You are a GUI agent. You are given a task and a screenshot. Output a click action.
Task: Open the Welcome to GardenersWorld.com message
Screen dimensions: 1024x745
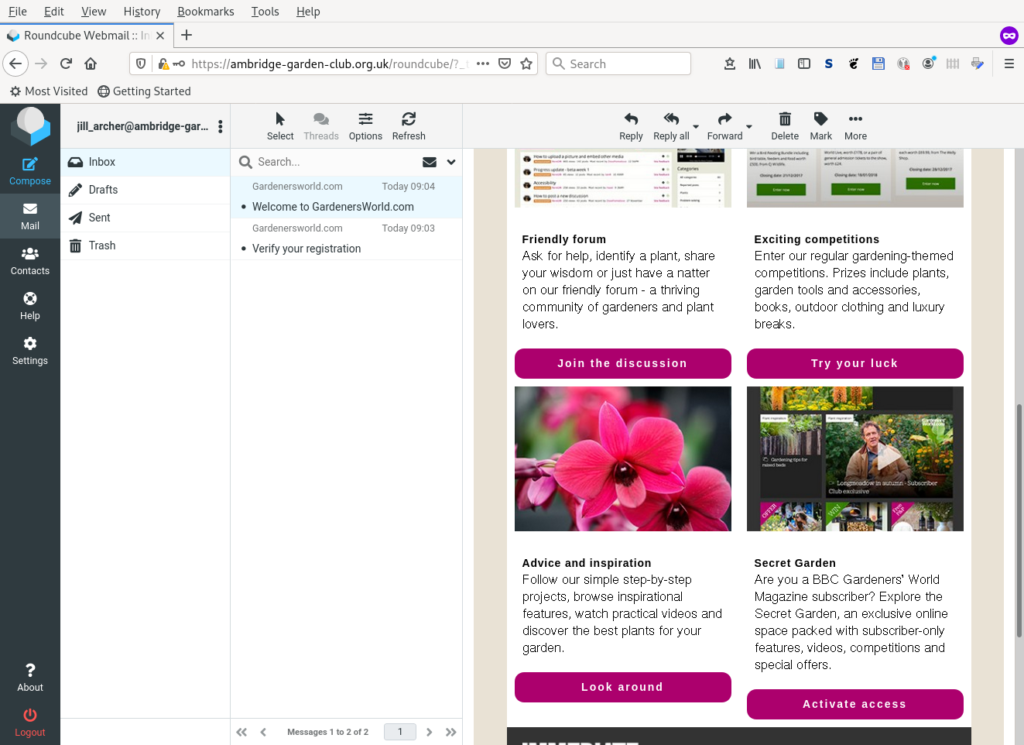click(346, 197)
